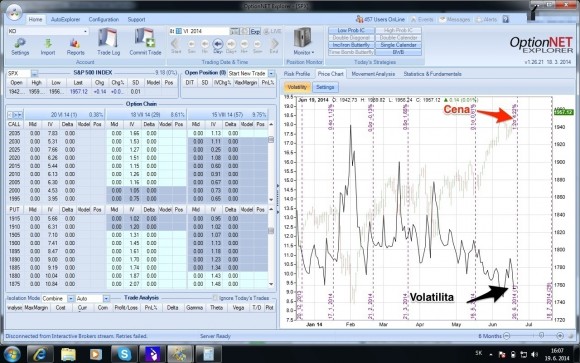The width and height of the screenshot is (580, 363).
Task: Step forward one day with Day+ arrow
Action: [x=231, y=46]
